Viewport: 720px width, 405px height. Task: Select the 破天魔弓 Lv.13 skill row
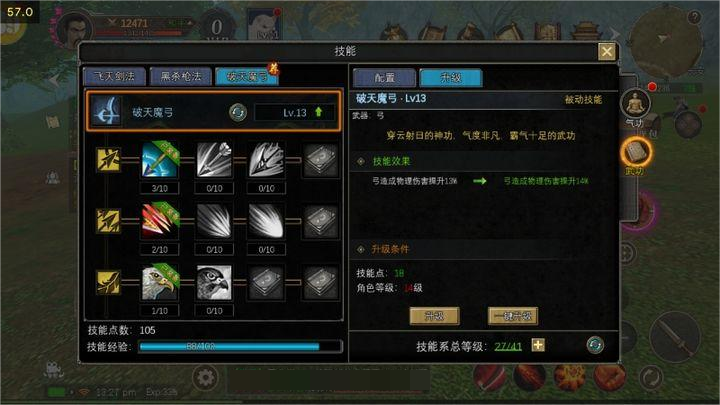214,112
